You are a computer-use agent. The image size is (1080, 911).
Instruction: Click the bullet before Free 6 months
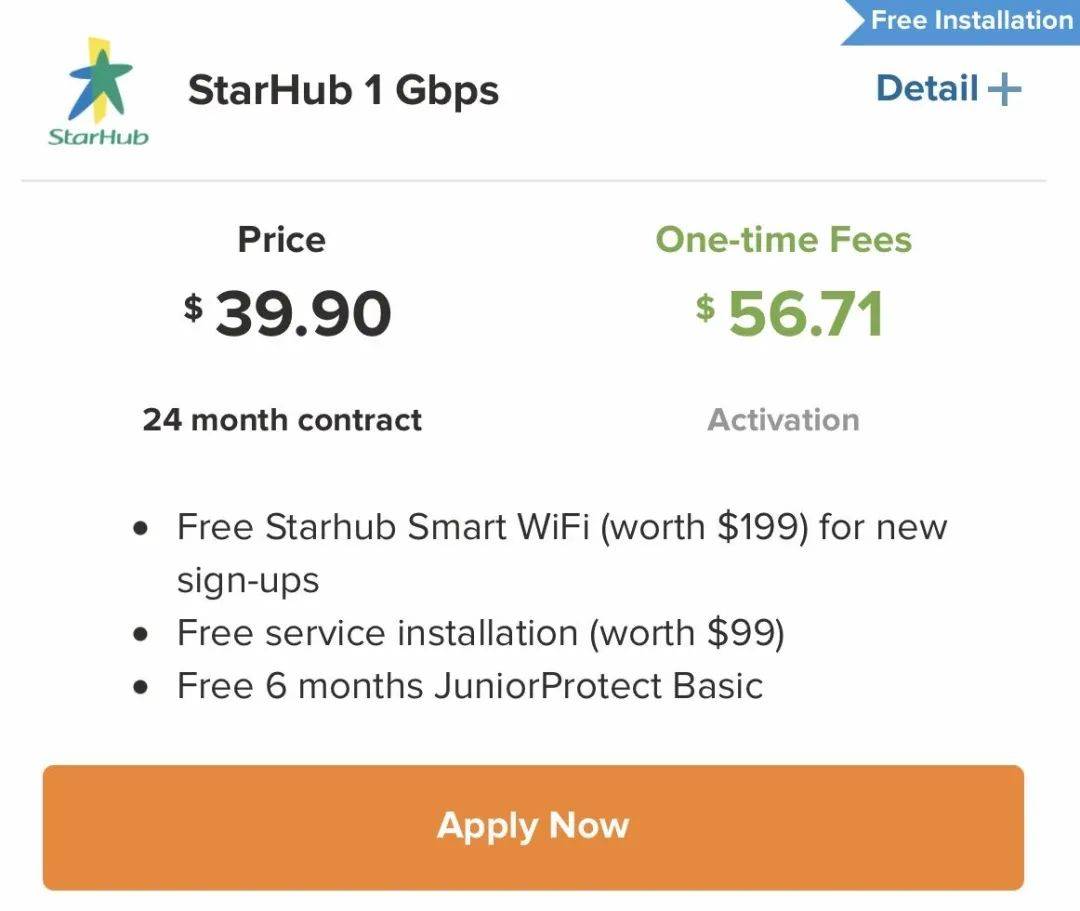point(141,687)
